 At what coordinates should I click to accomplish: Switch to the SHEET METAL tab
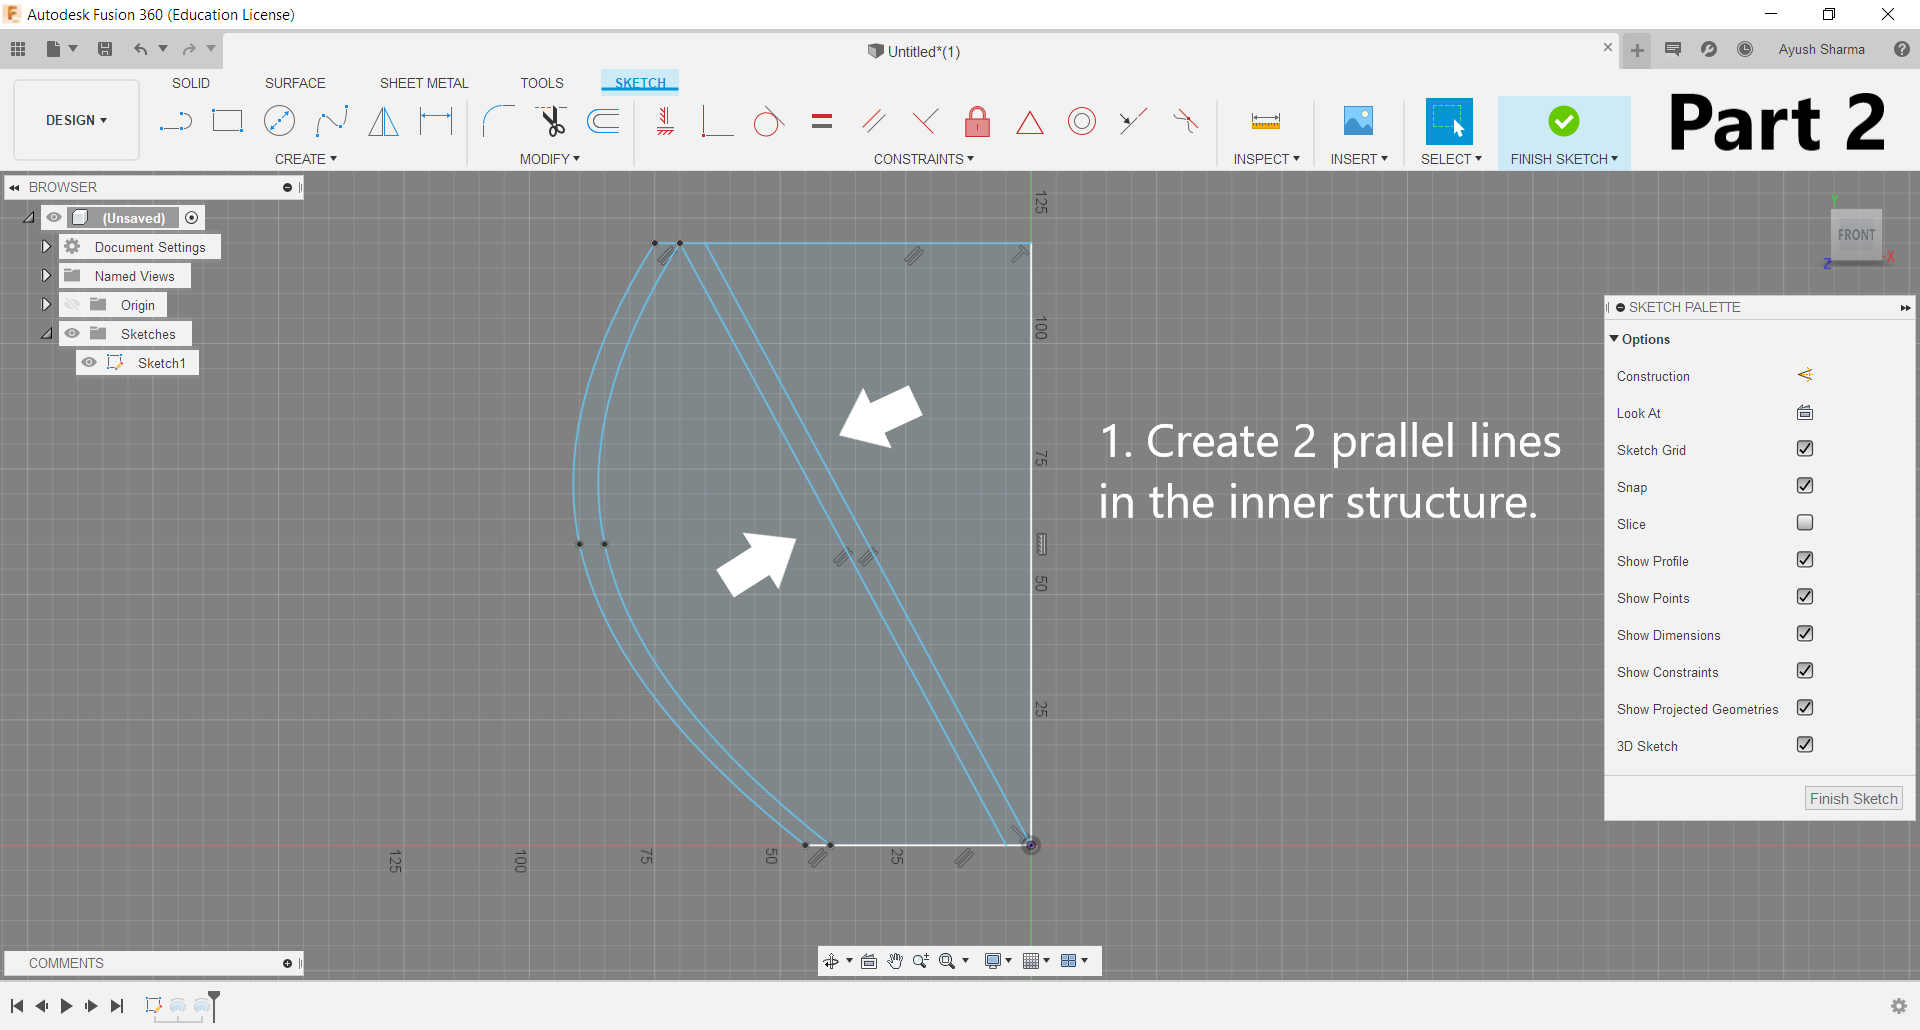pyautogui.click(x=424, y=83)
